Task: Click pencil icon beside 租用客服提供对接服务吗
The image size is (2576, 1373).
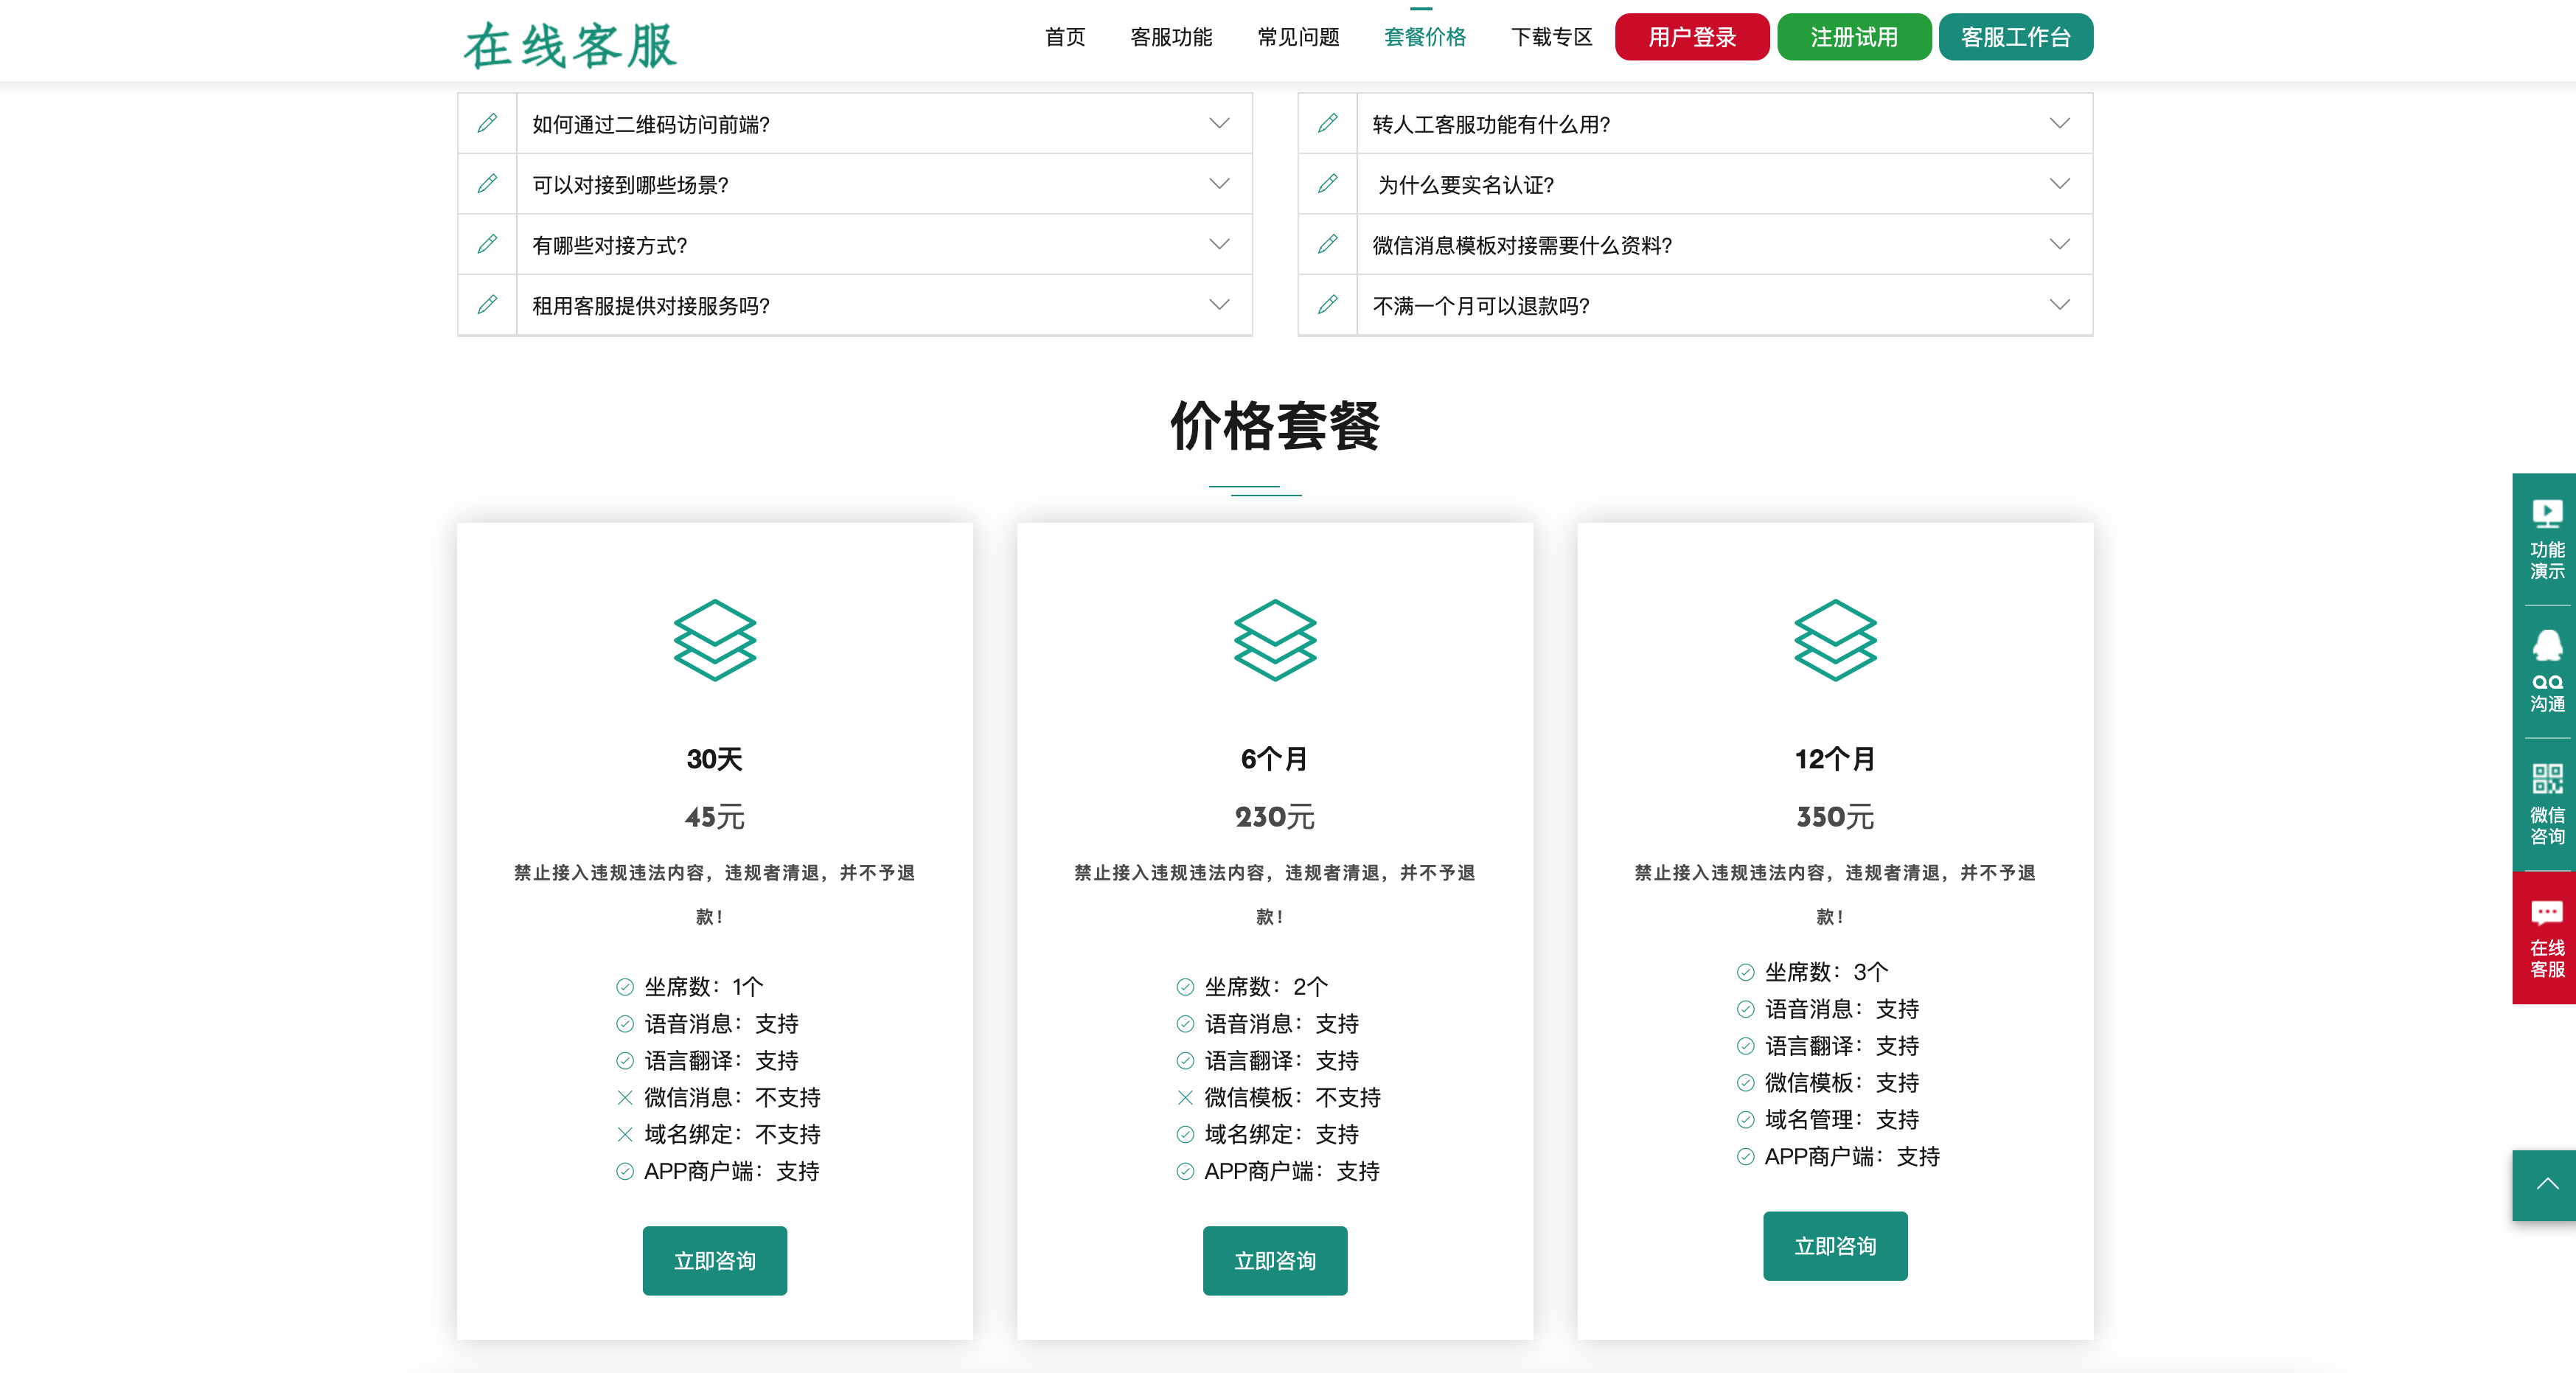Action: point(487,305)
